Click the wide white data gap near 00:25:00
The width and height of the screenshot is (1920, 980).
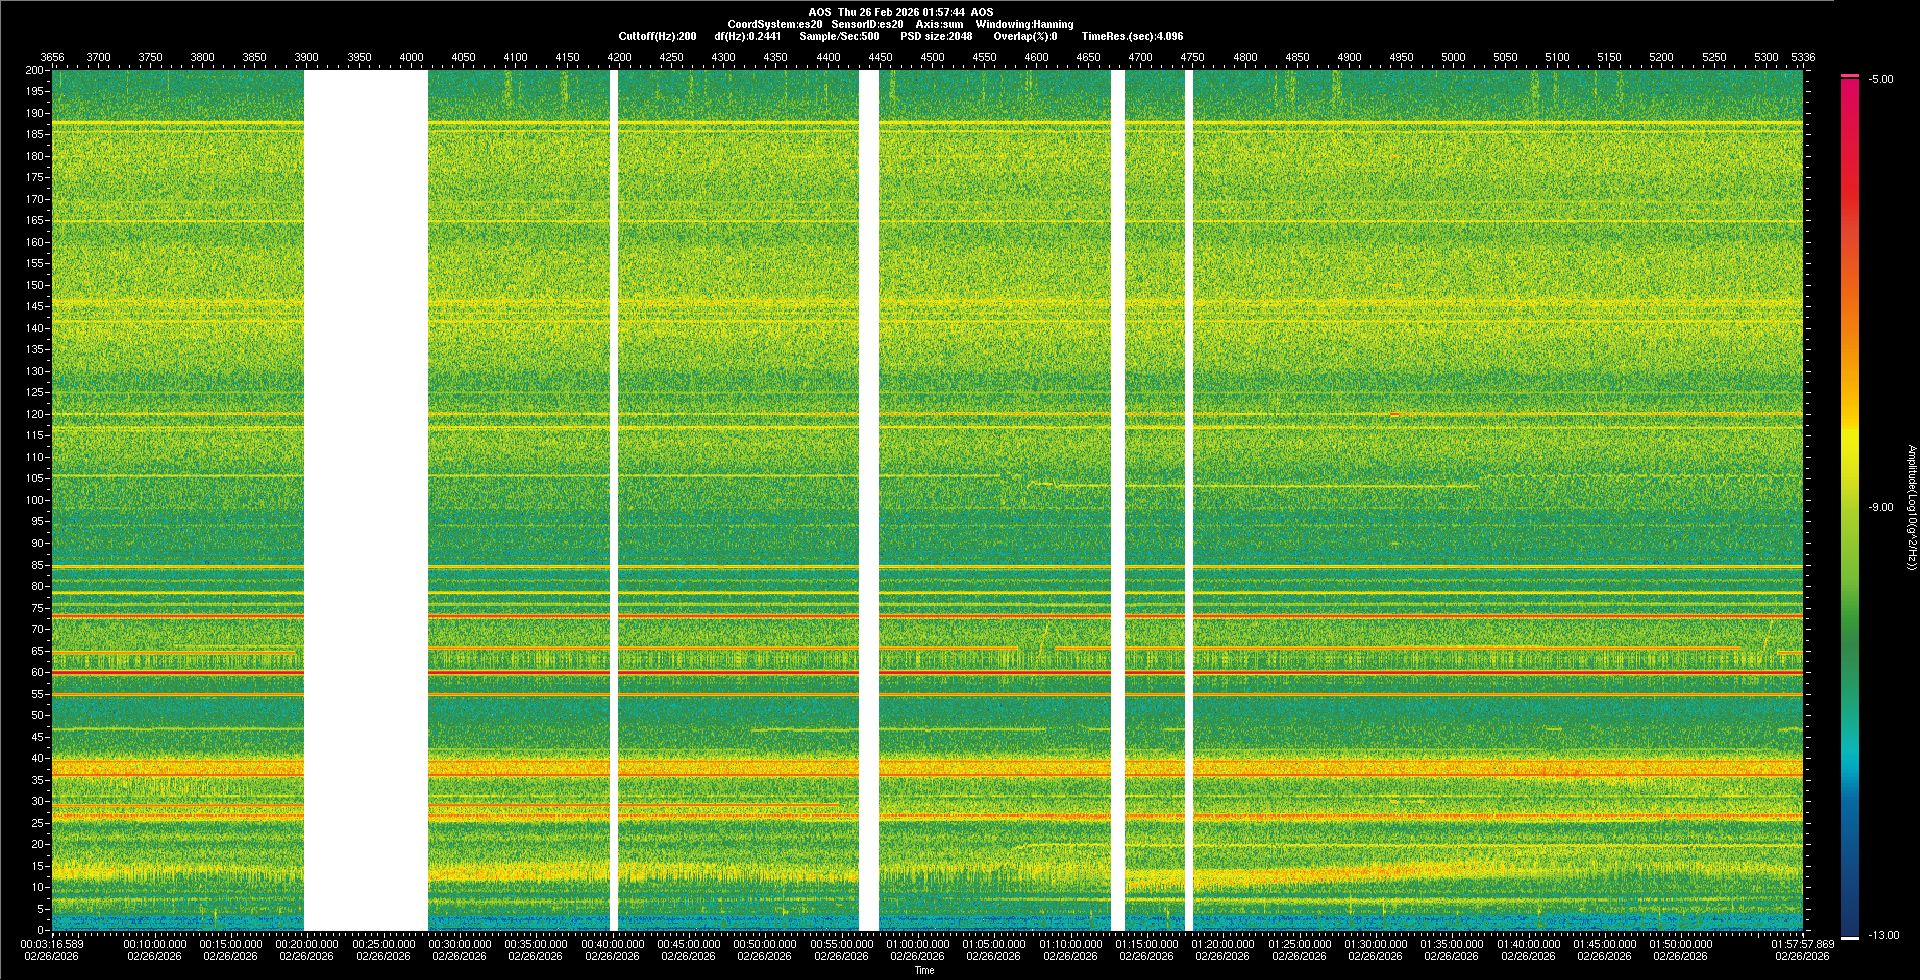[366, 500]
